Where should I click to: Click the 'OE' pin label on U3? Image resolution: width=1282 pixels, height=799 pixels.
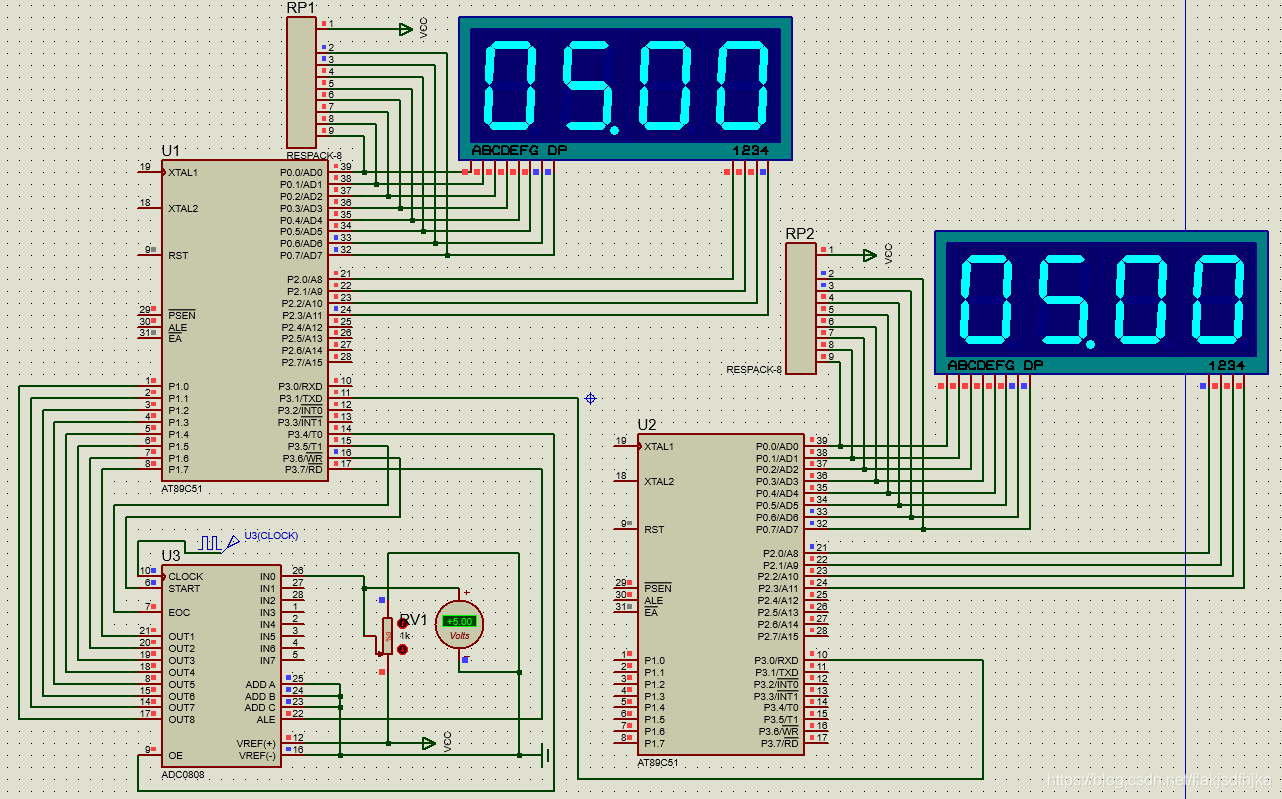point(175,755)
